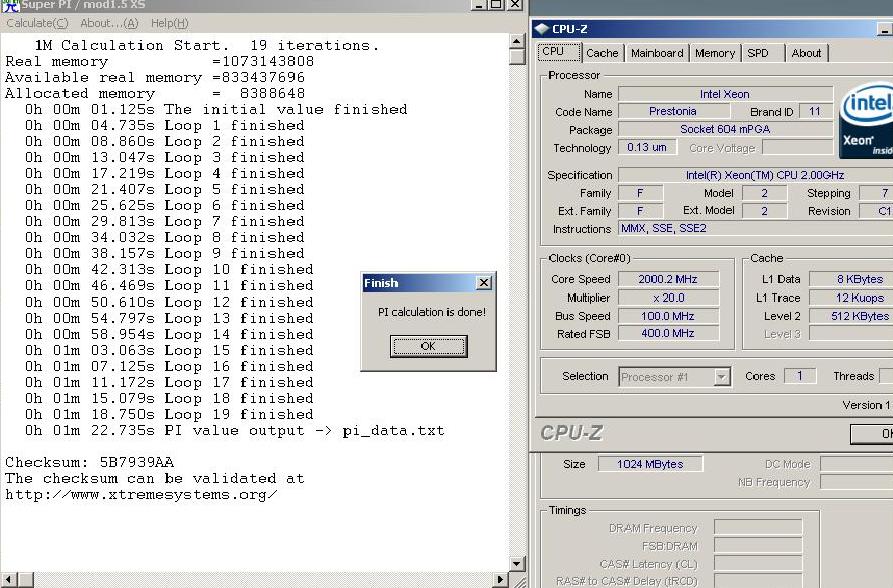The image size is (893, 588).
Task: Open the Help menu in Super PI
Action: click(169, 23)
